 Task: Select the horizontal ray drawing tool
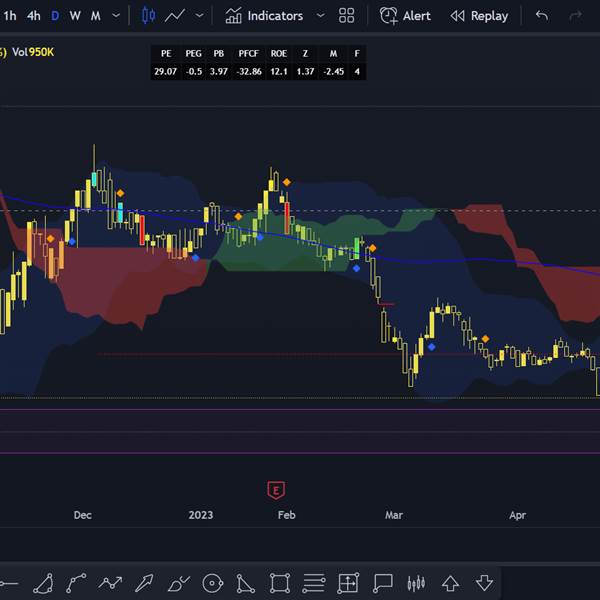coord(8,584)
